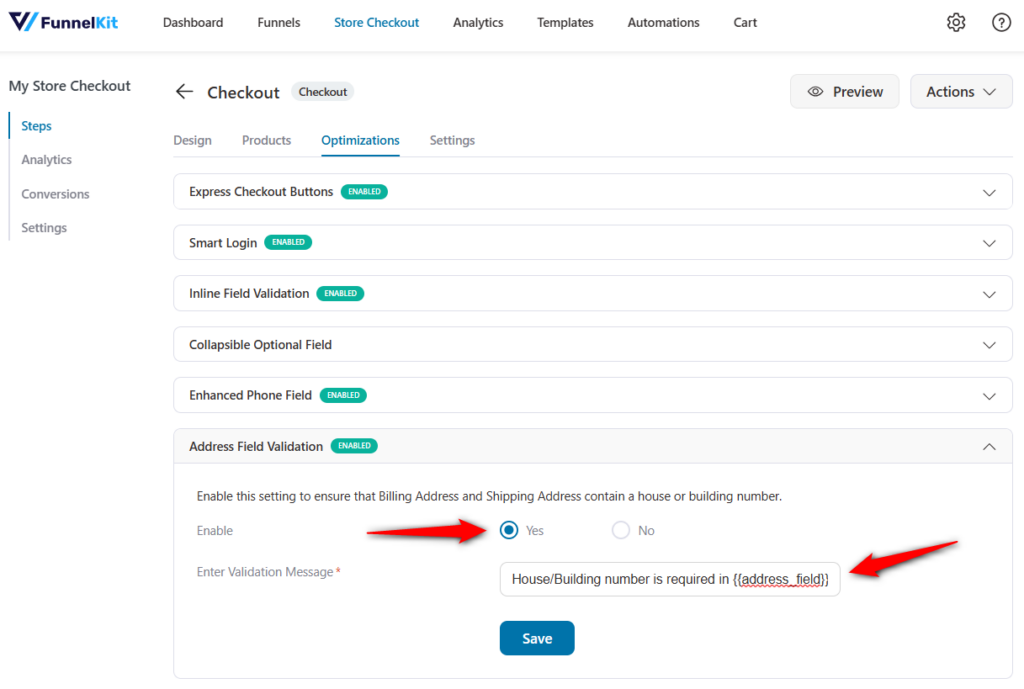Click the Express Checkout Buttons title

(x=261, y=191)
